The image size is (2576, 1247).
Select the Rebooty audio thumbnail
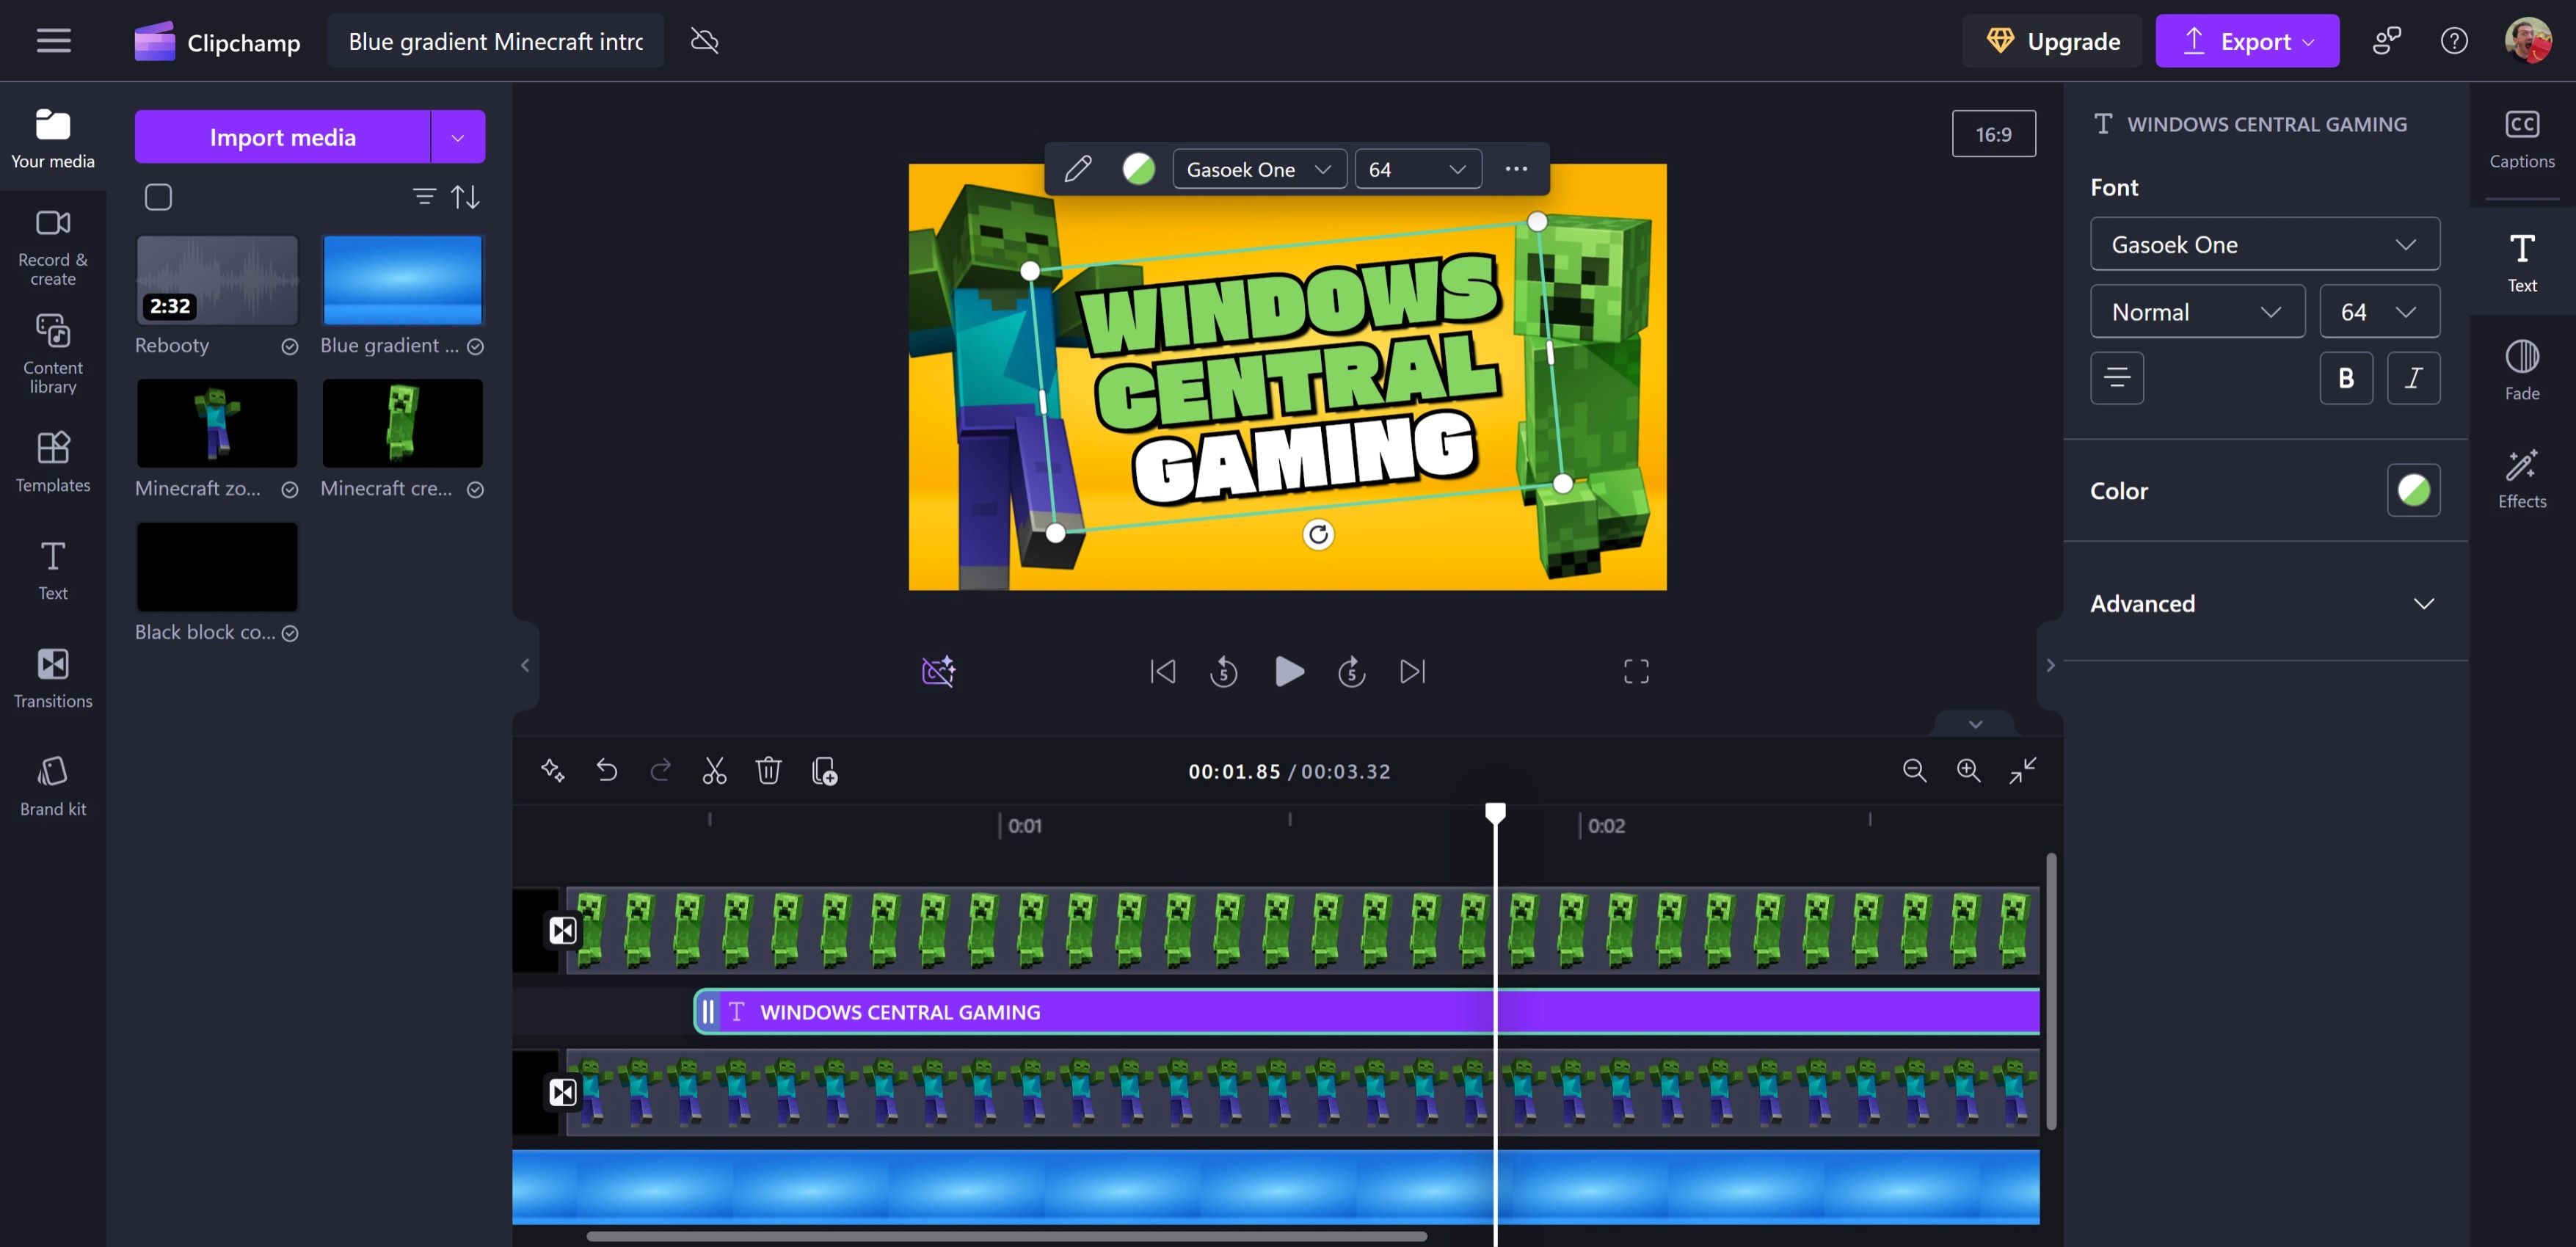pos(217,281)
